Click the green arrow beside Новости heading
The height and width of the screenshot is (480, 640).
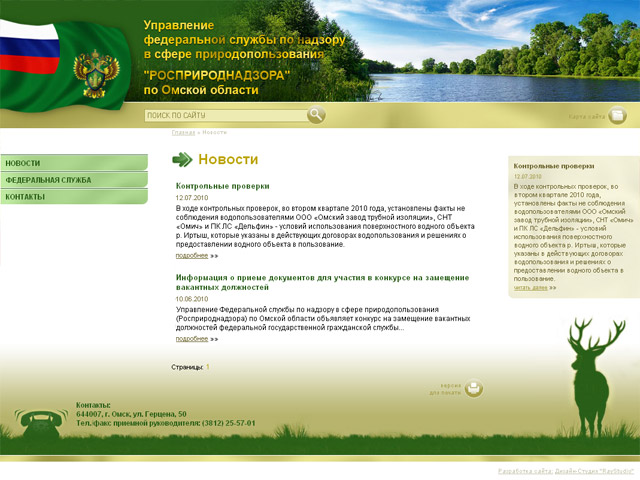(182, 160)
